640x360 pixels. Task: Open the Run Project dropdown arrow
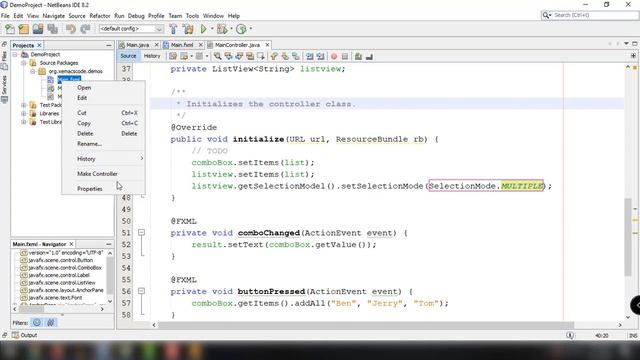click(x=212, y=29)
